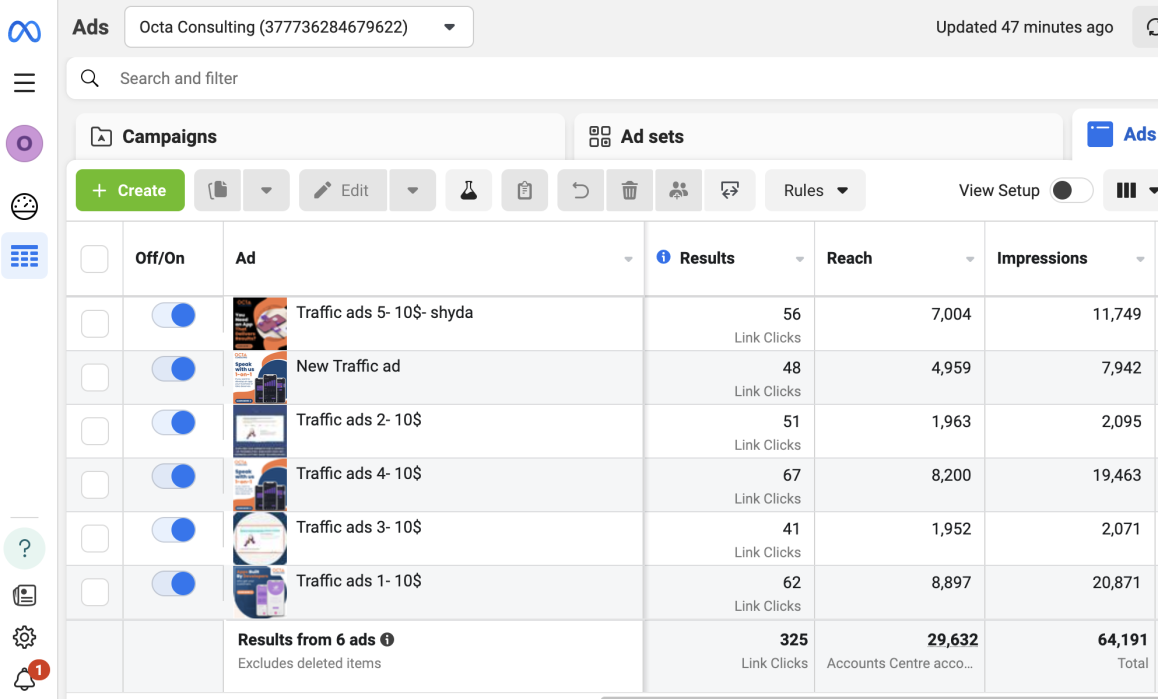The height and width of the screenshot is (699, 1158).
Task: Open the help question mark icon
Action: (x=24, y=549)
